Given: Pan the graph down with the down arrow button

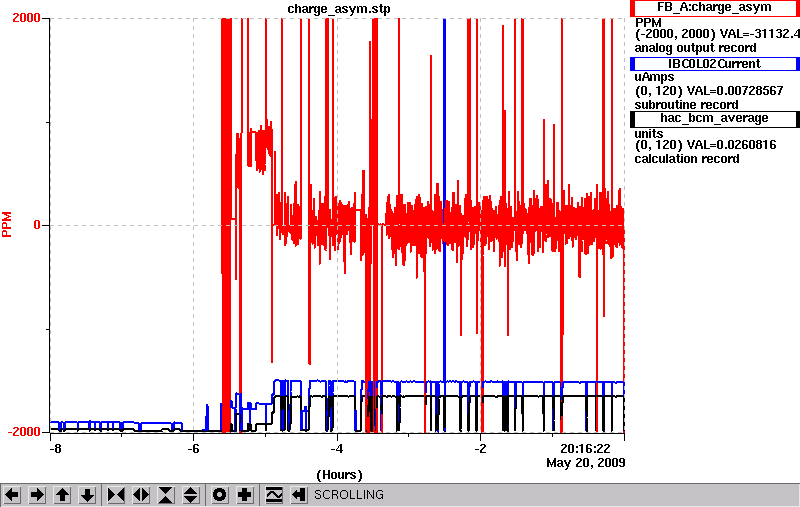Looking at the screenshot, I should tap(87, 495).
